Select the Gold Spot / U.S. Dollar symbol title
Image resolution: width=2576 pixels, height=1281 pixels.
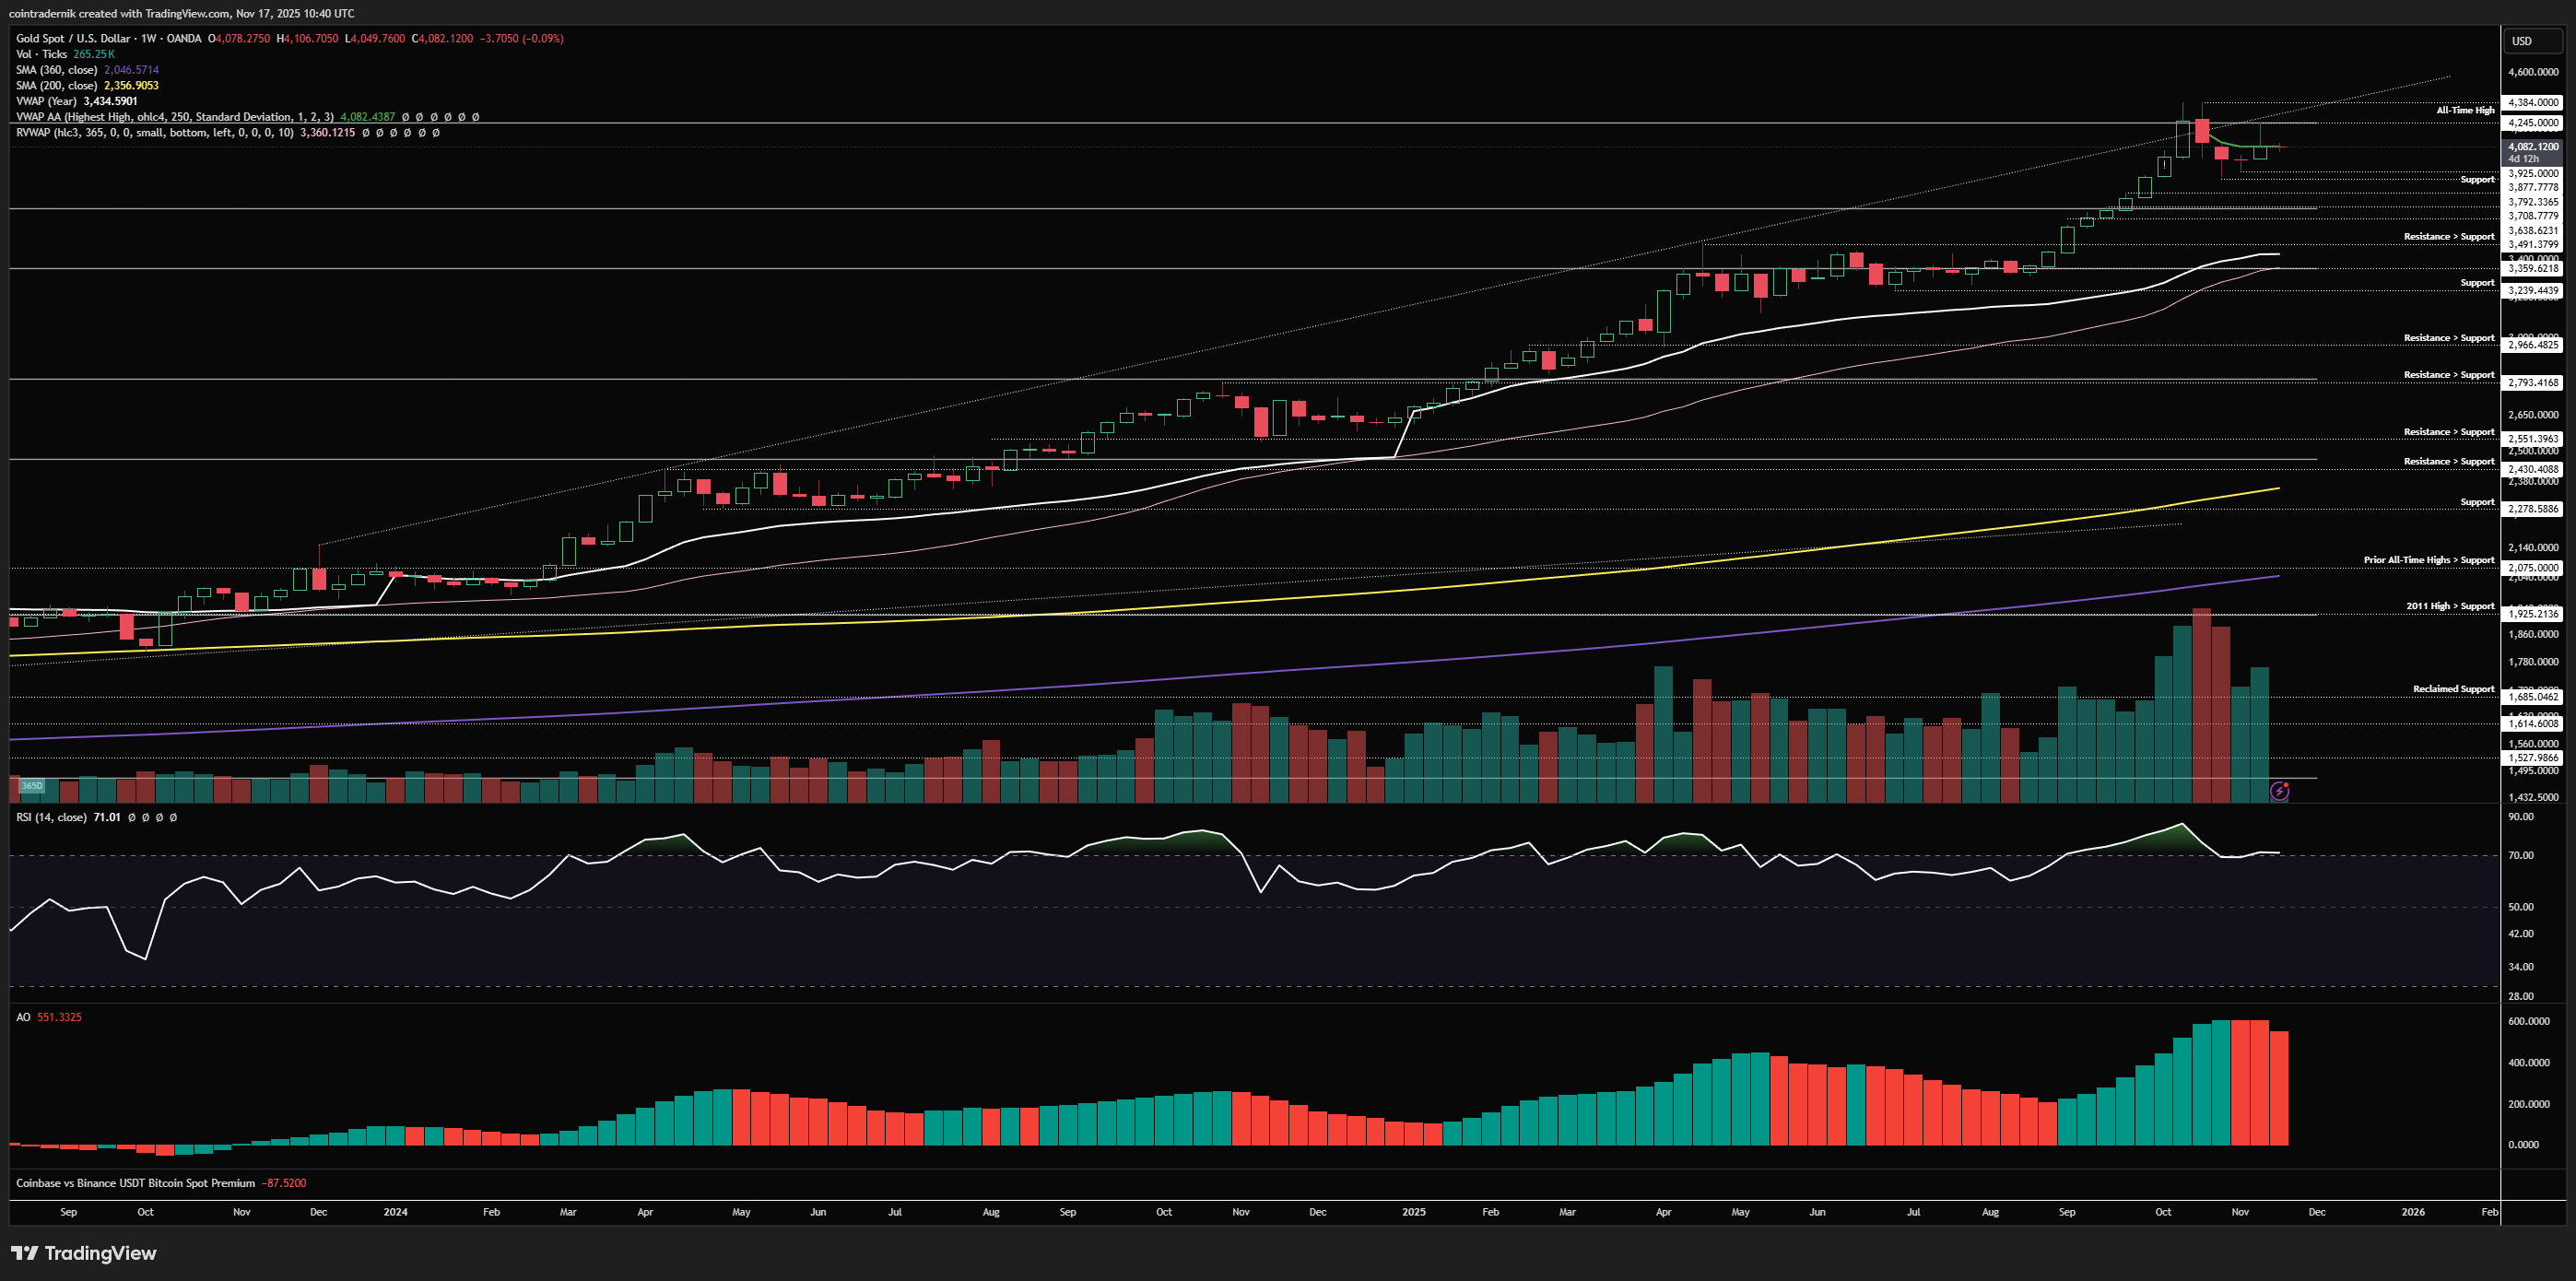pyautogui.click(x=72, y=39)
